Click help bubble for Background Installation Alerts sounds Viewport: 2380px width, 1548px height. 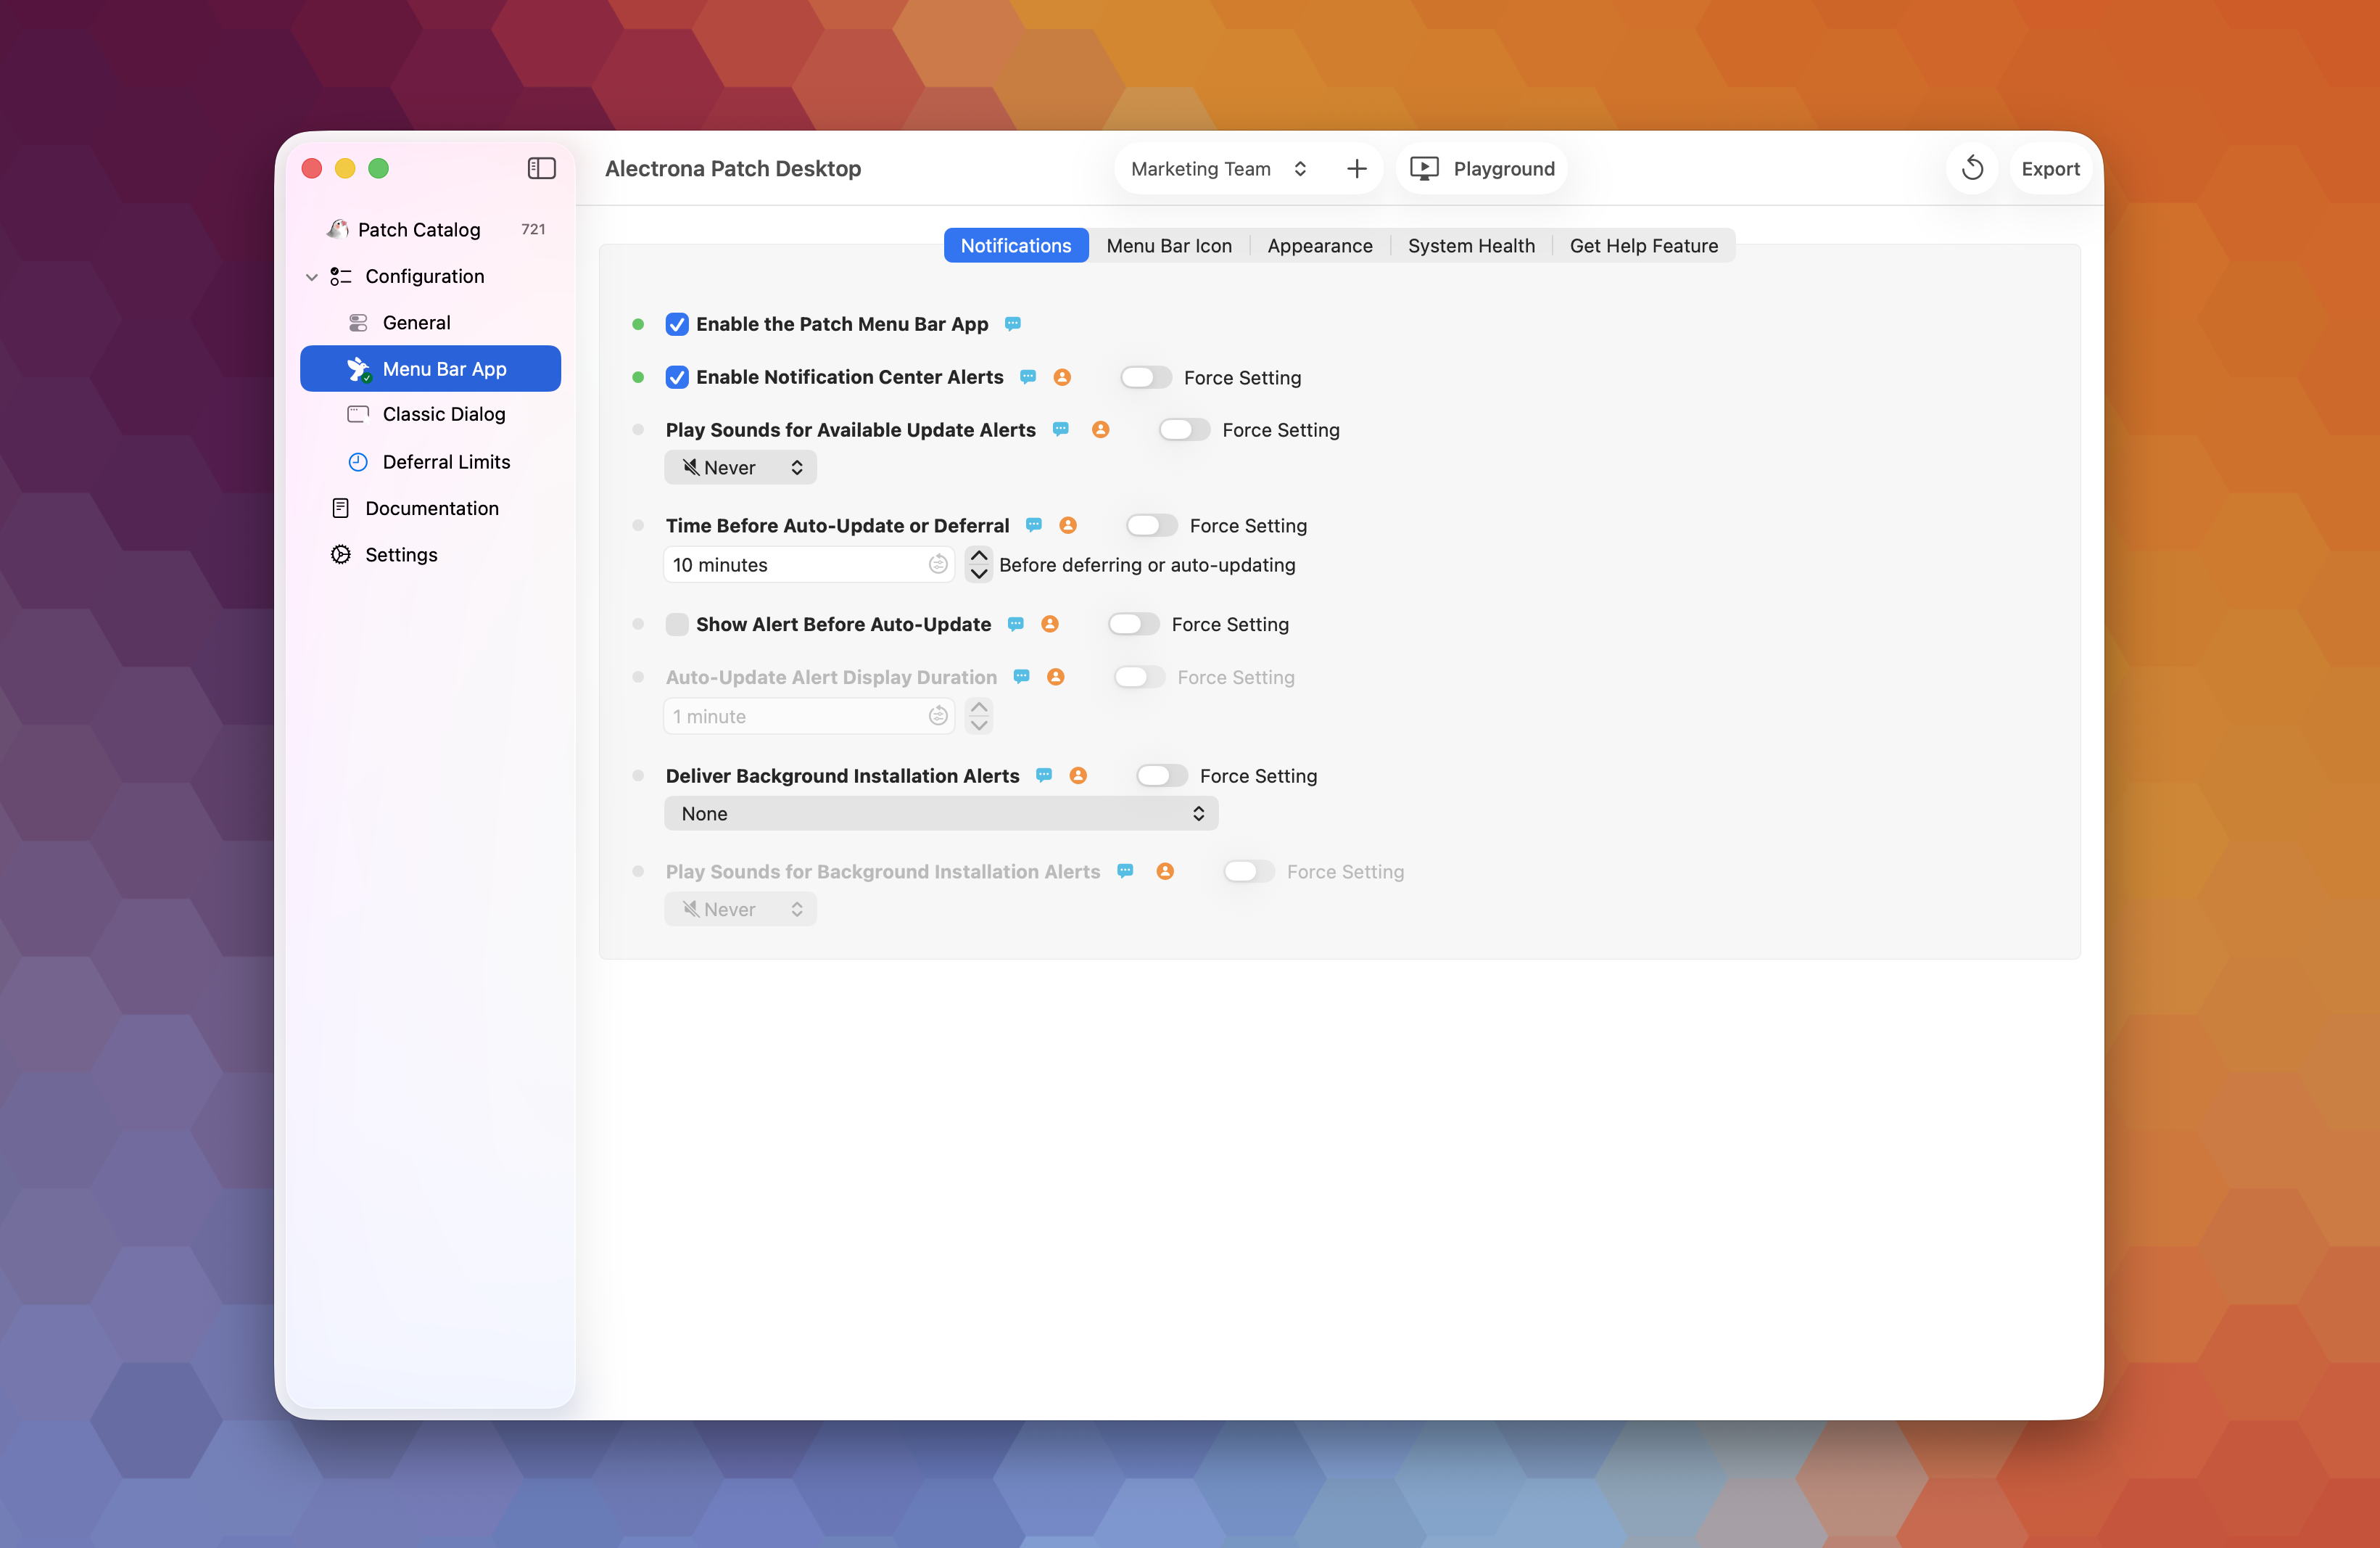click(1125, 871)
